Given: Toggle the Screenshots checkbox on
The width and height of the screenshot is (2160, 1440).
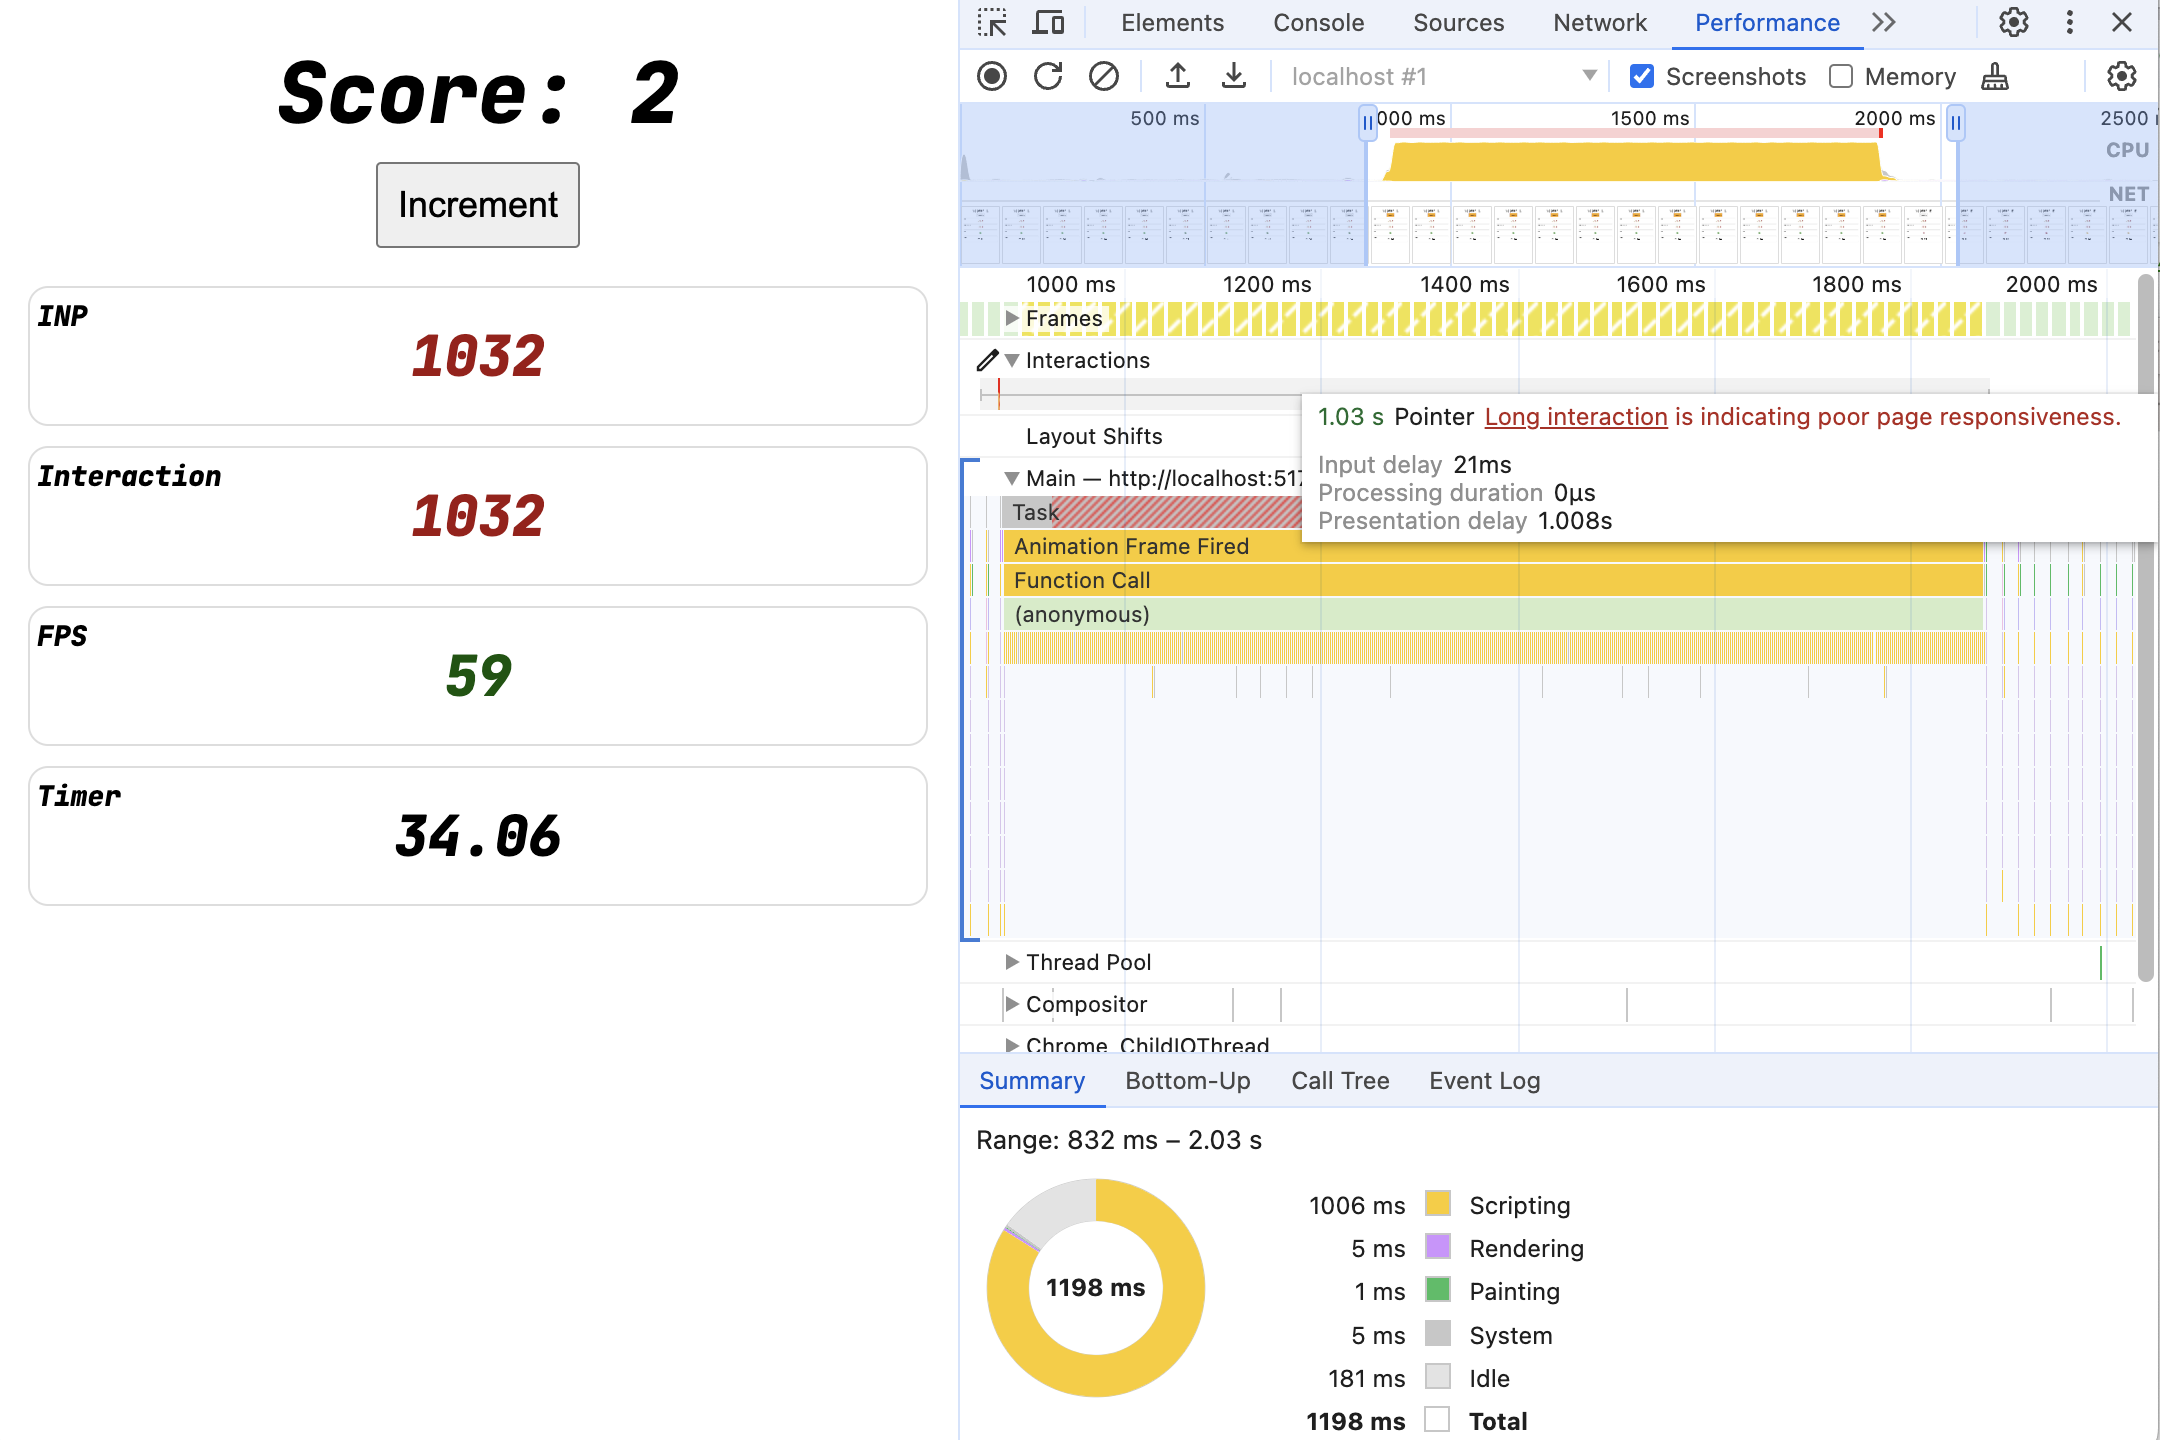Looking at the screenshot, I should pyautogui.click(x=1642, y=76).
